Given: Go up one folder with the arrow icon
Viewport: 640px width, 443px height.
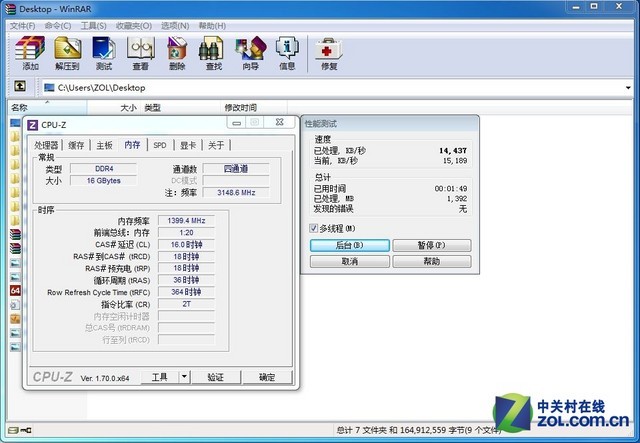Looking at the screenshot, I should 20,86.
